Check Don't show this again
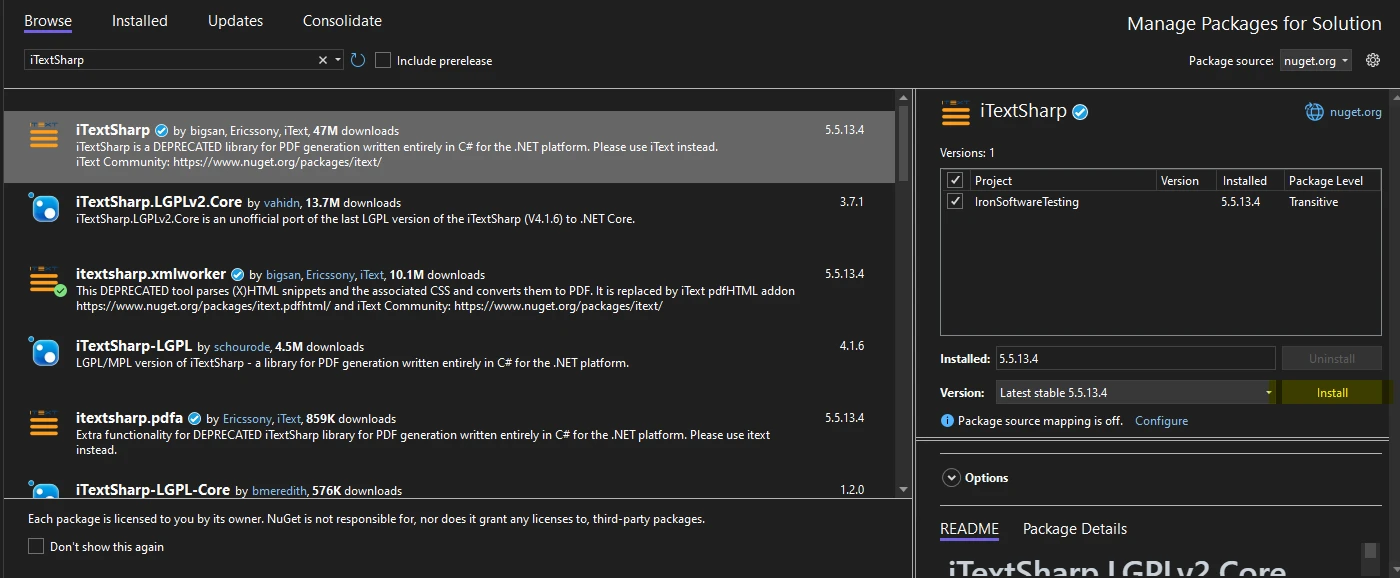 36,547
